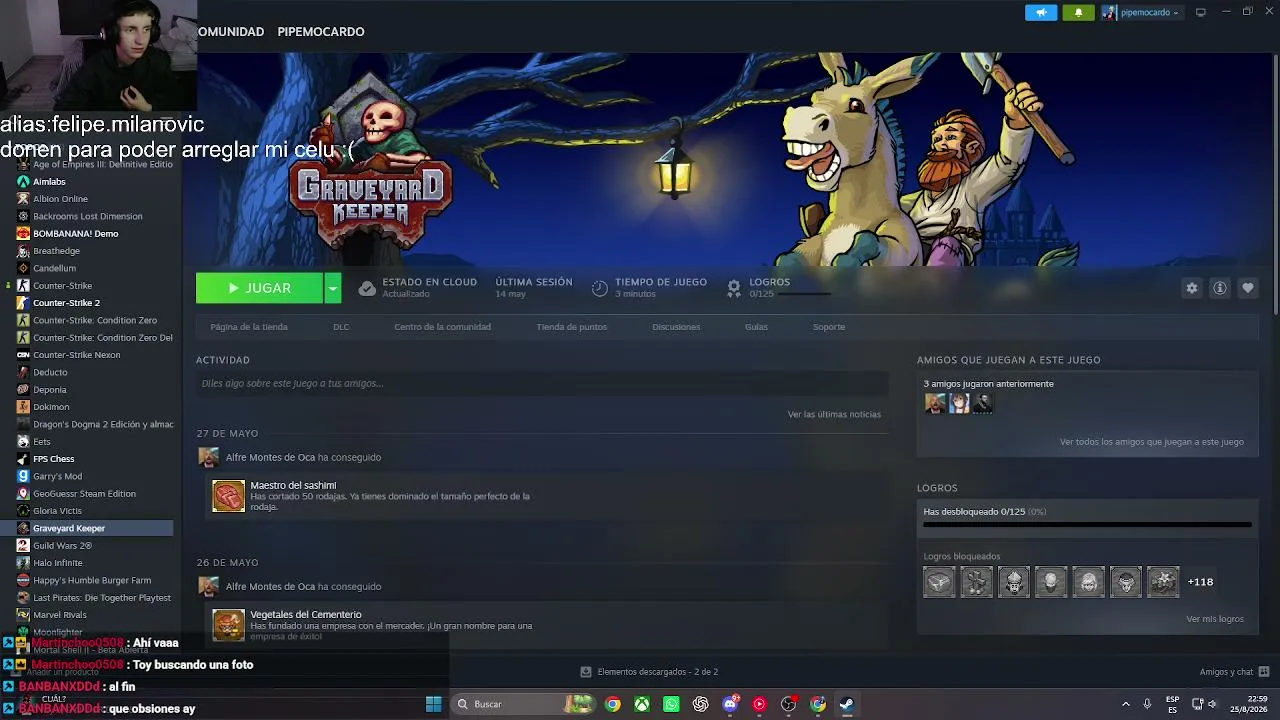Click Ver todos los amigos que juegan link

tap(1152, 442)
